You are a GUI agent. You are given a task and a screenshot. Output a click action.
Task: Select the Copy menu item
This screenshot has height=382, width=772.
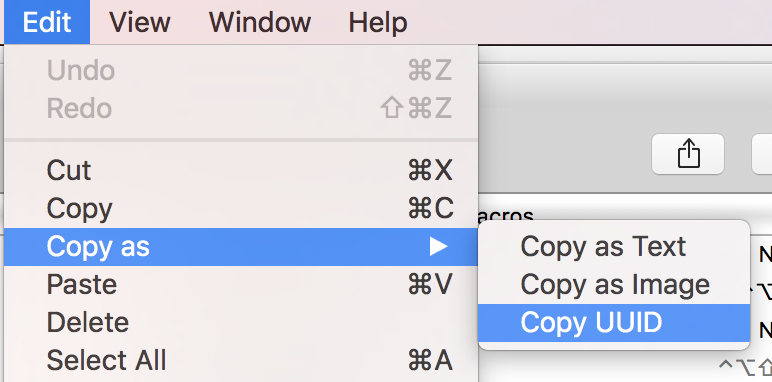(x=241, y=209)
